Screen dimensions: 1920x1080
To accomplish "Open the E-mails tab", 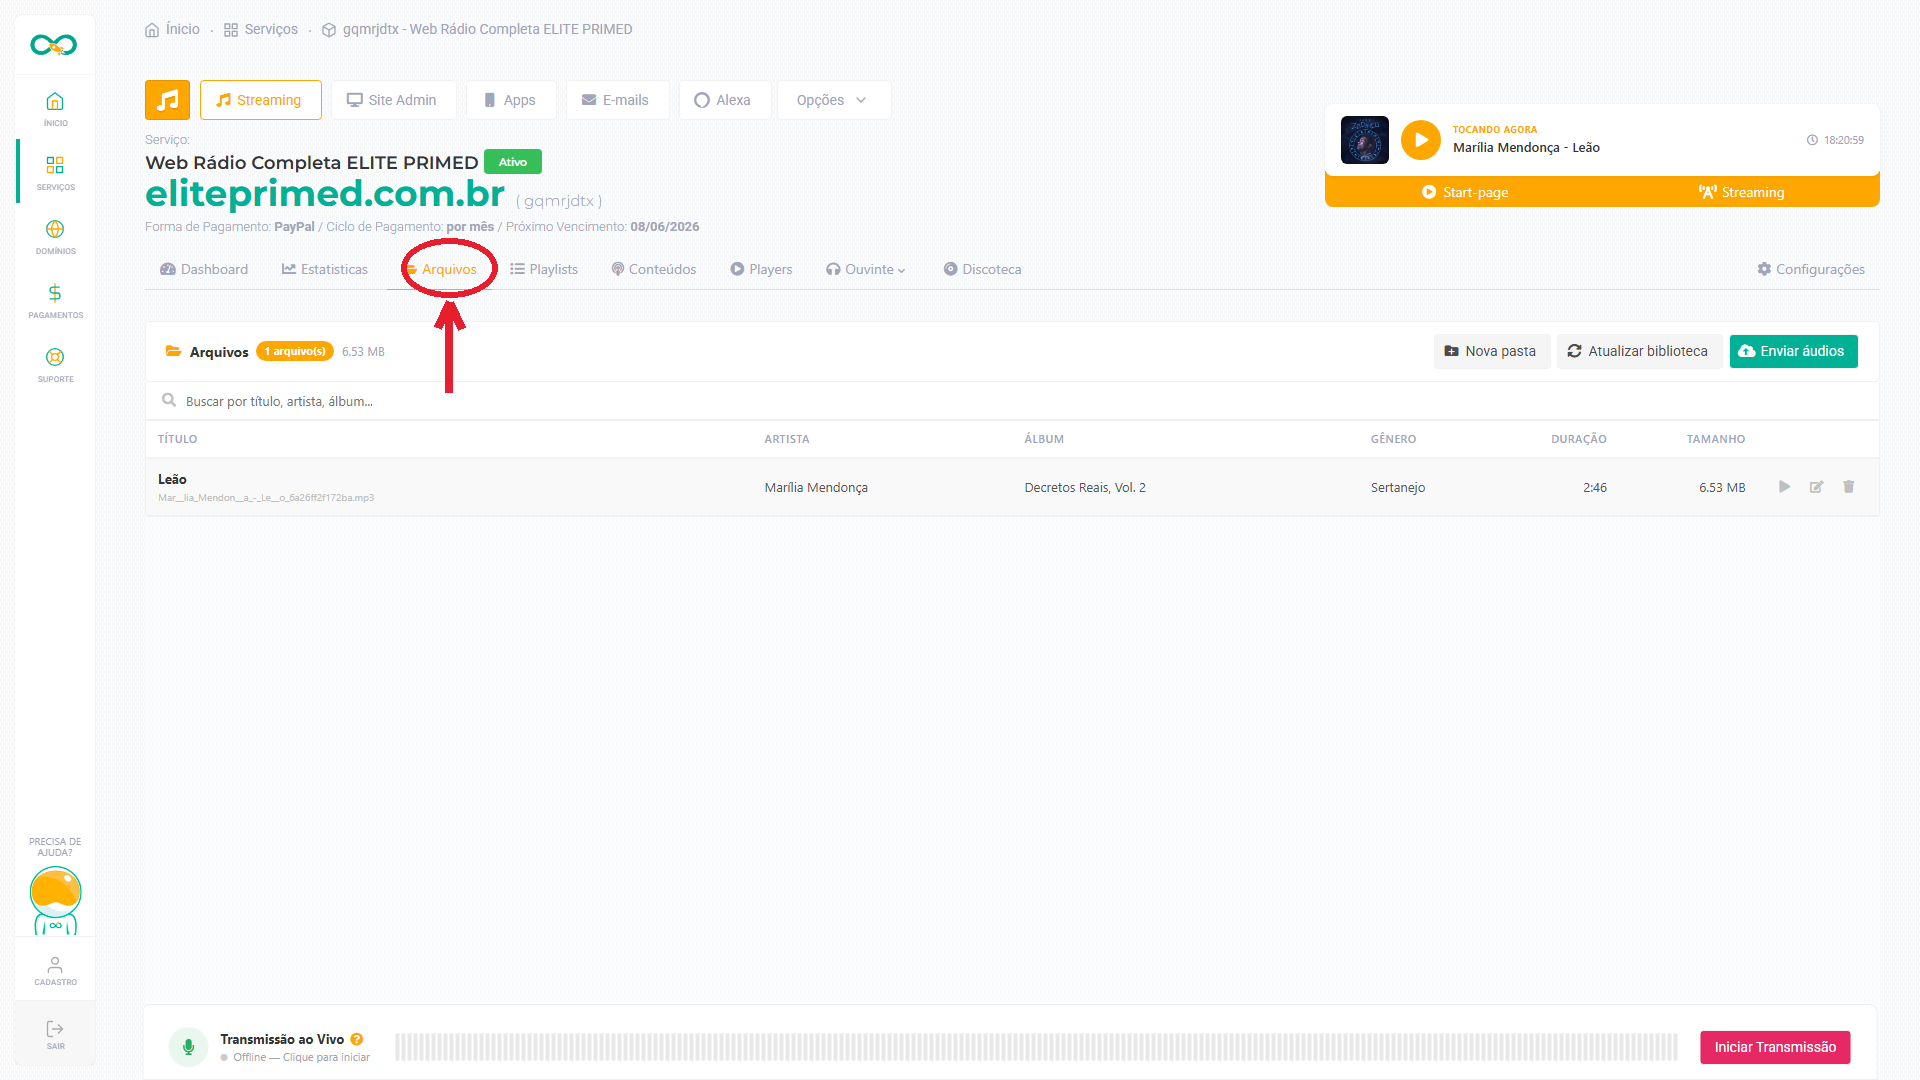I will click(617, 100).
